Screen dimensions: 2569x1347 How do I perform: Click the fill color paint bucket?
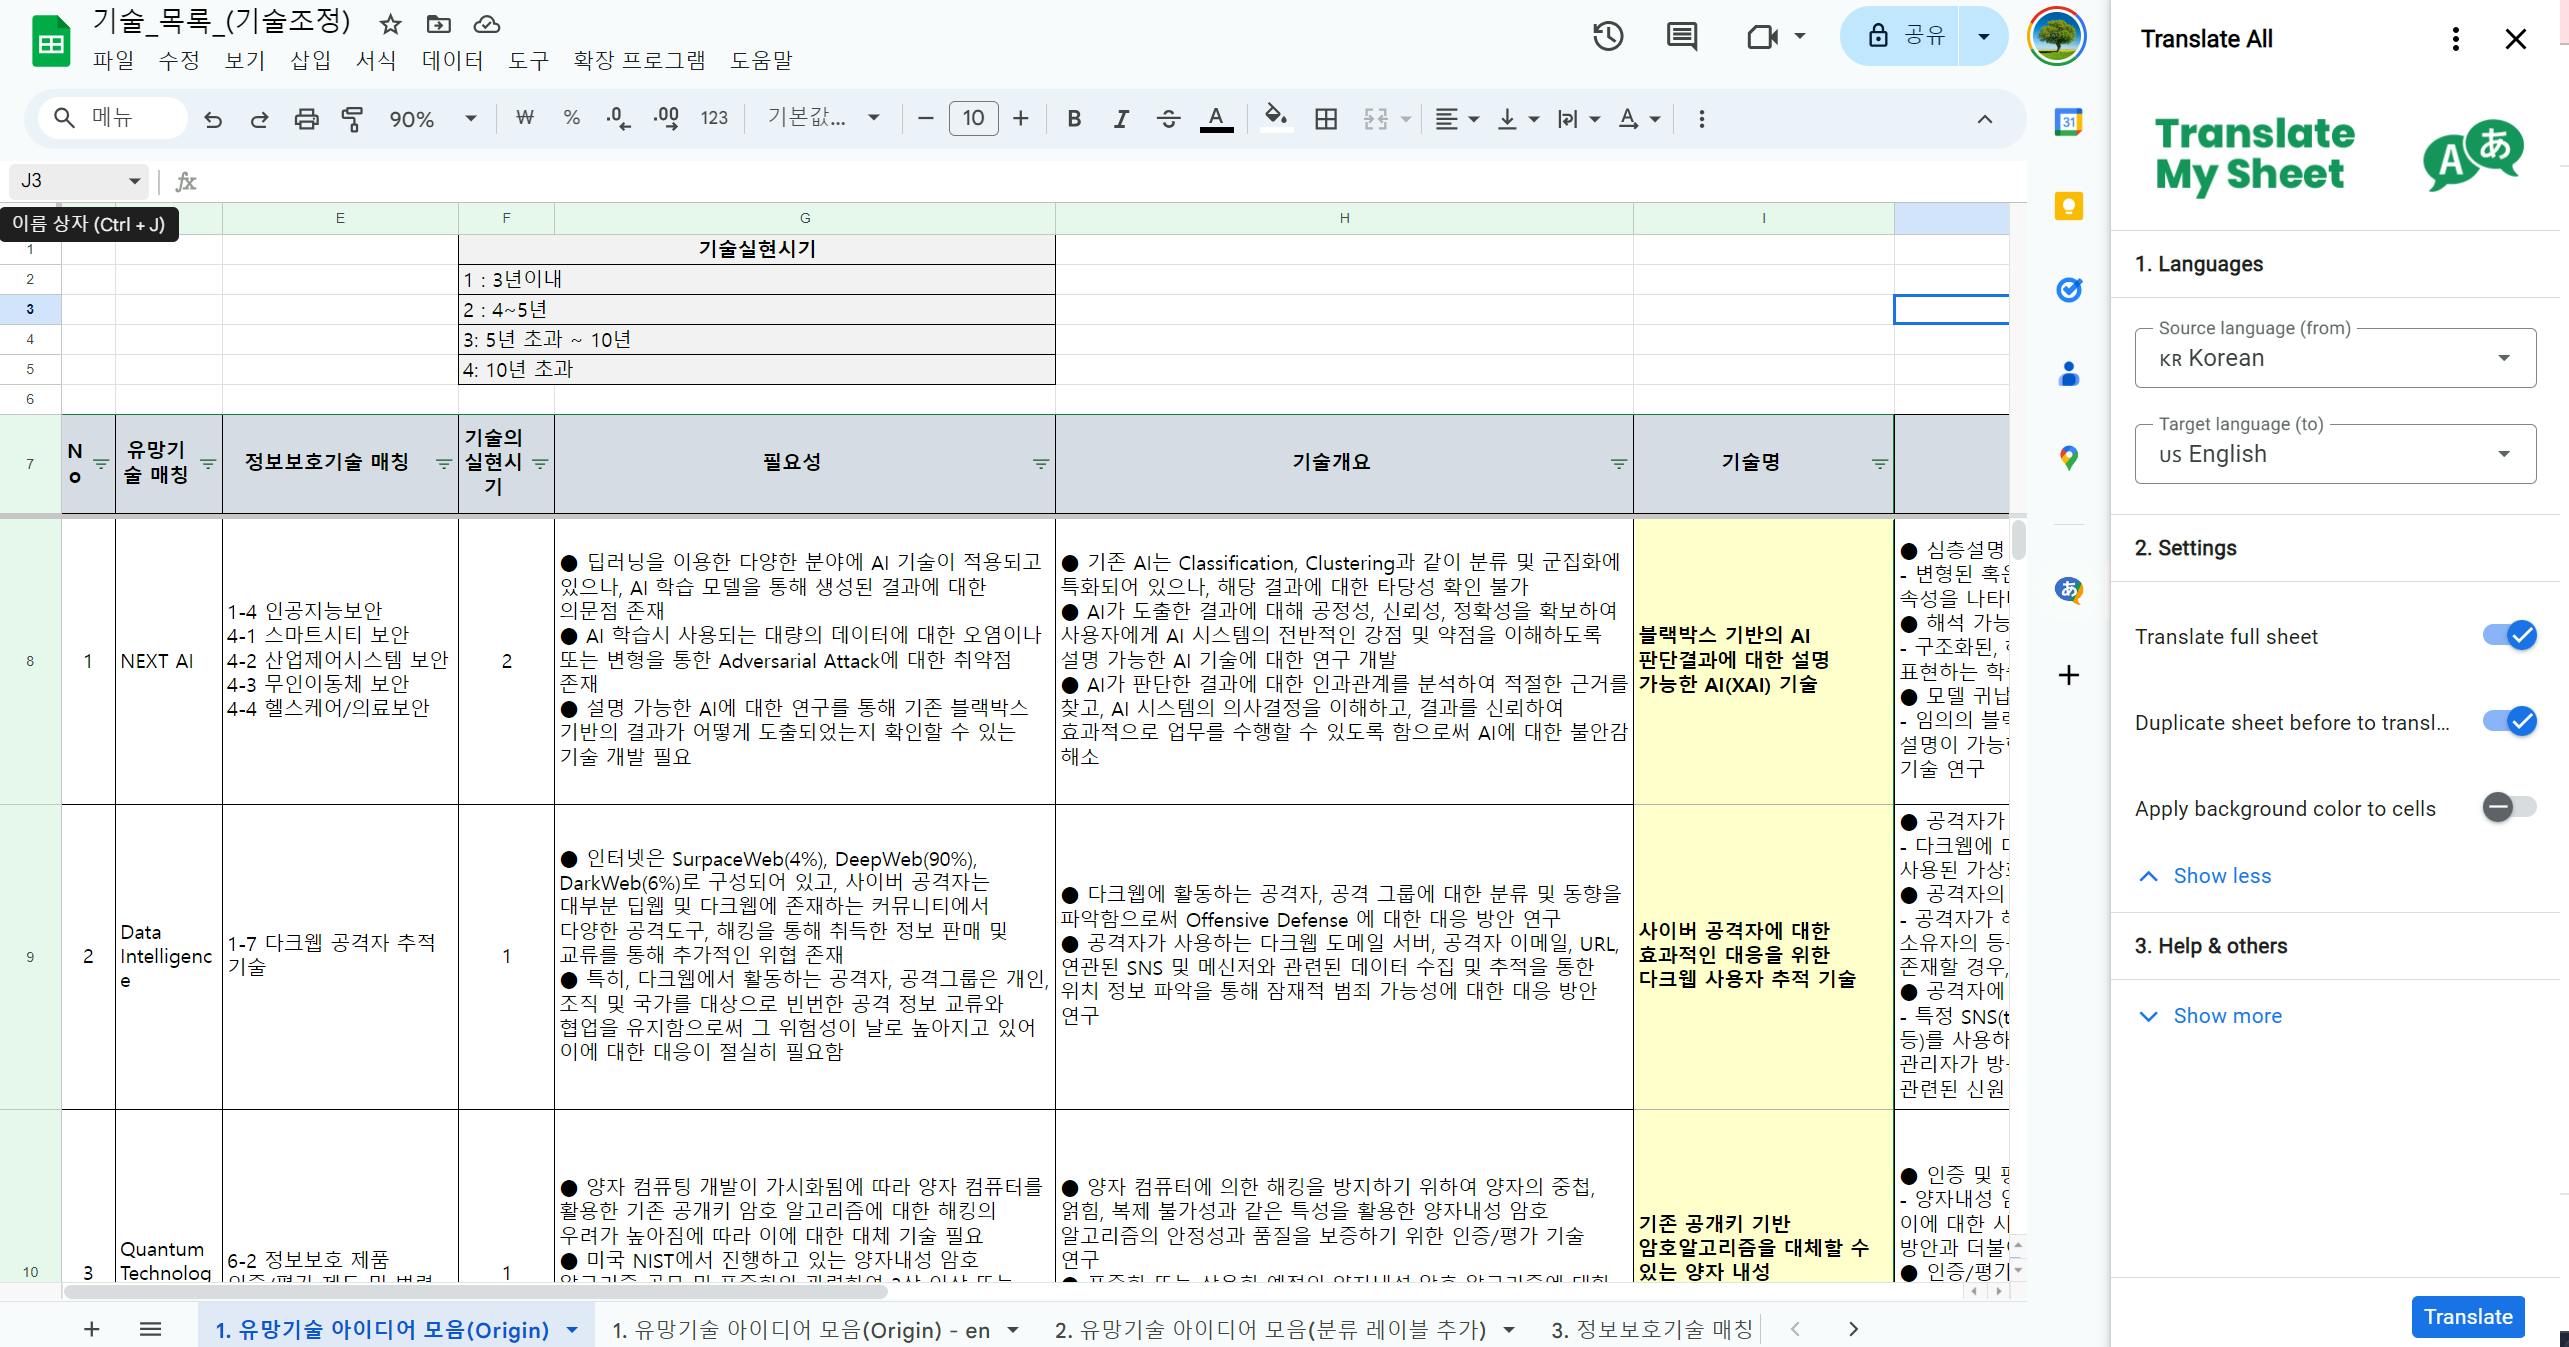point(1274,119)
